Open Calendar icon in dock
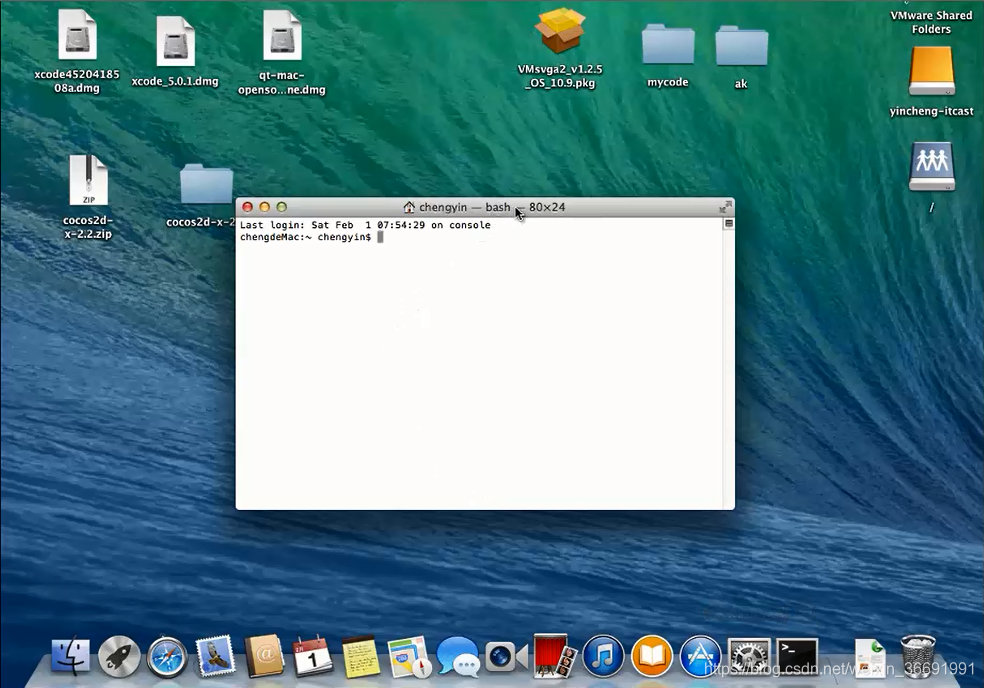Viewport: 984px width, 688px height. (313, 657)
